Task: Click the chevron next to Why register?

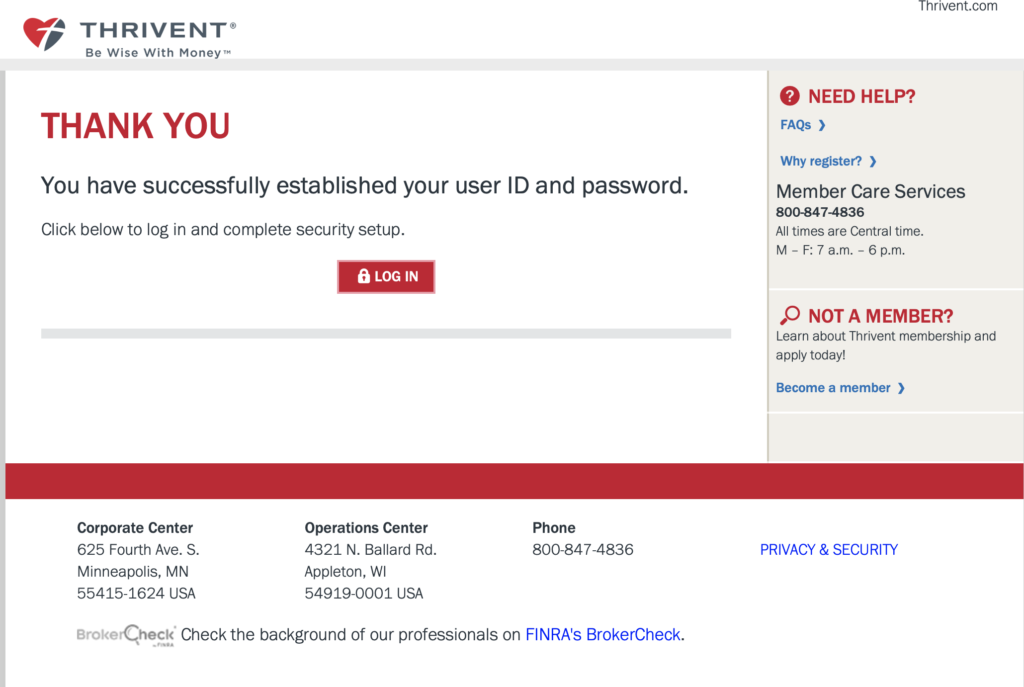Action: click(873, 161)
